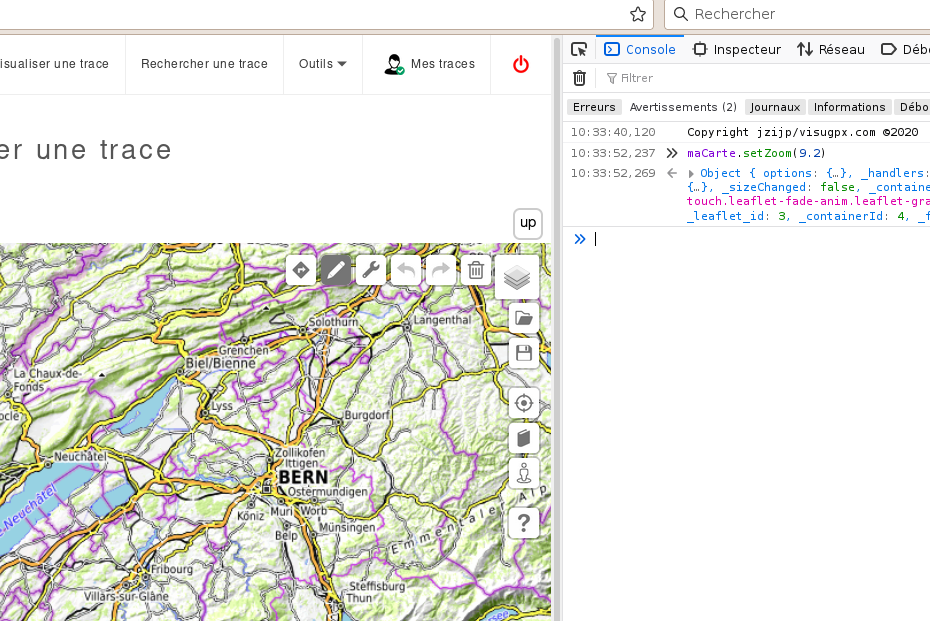Click the question mark help button

tap(523, 522)
